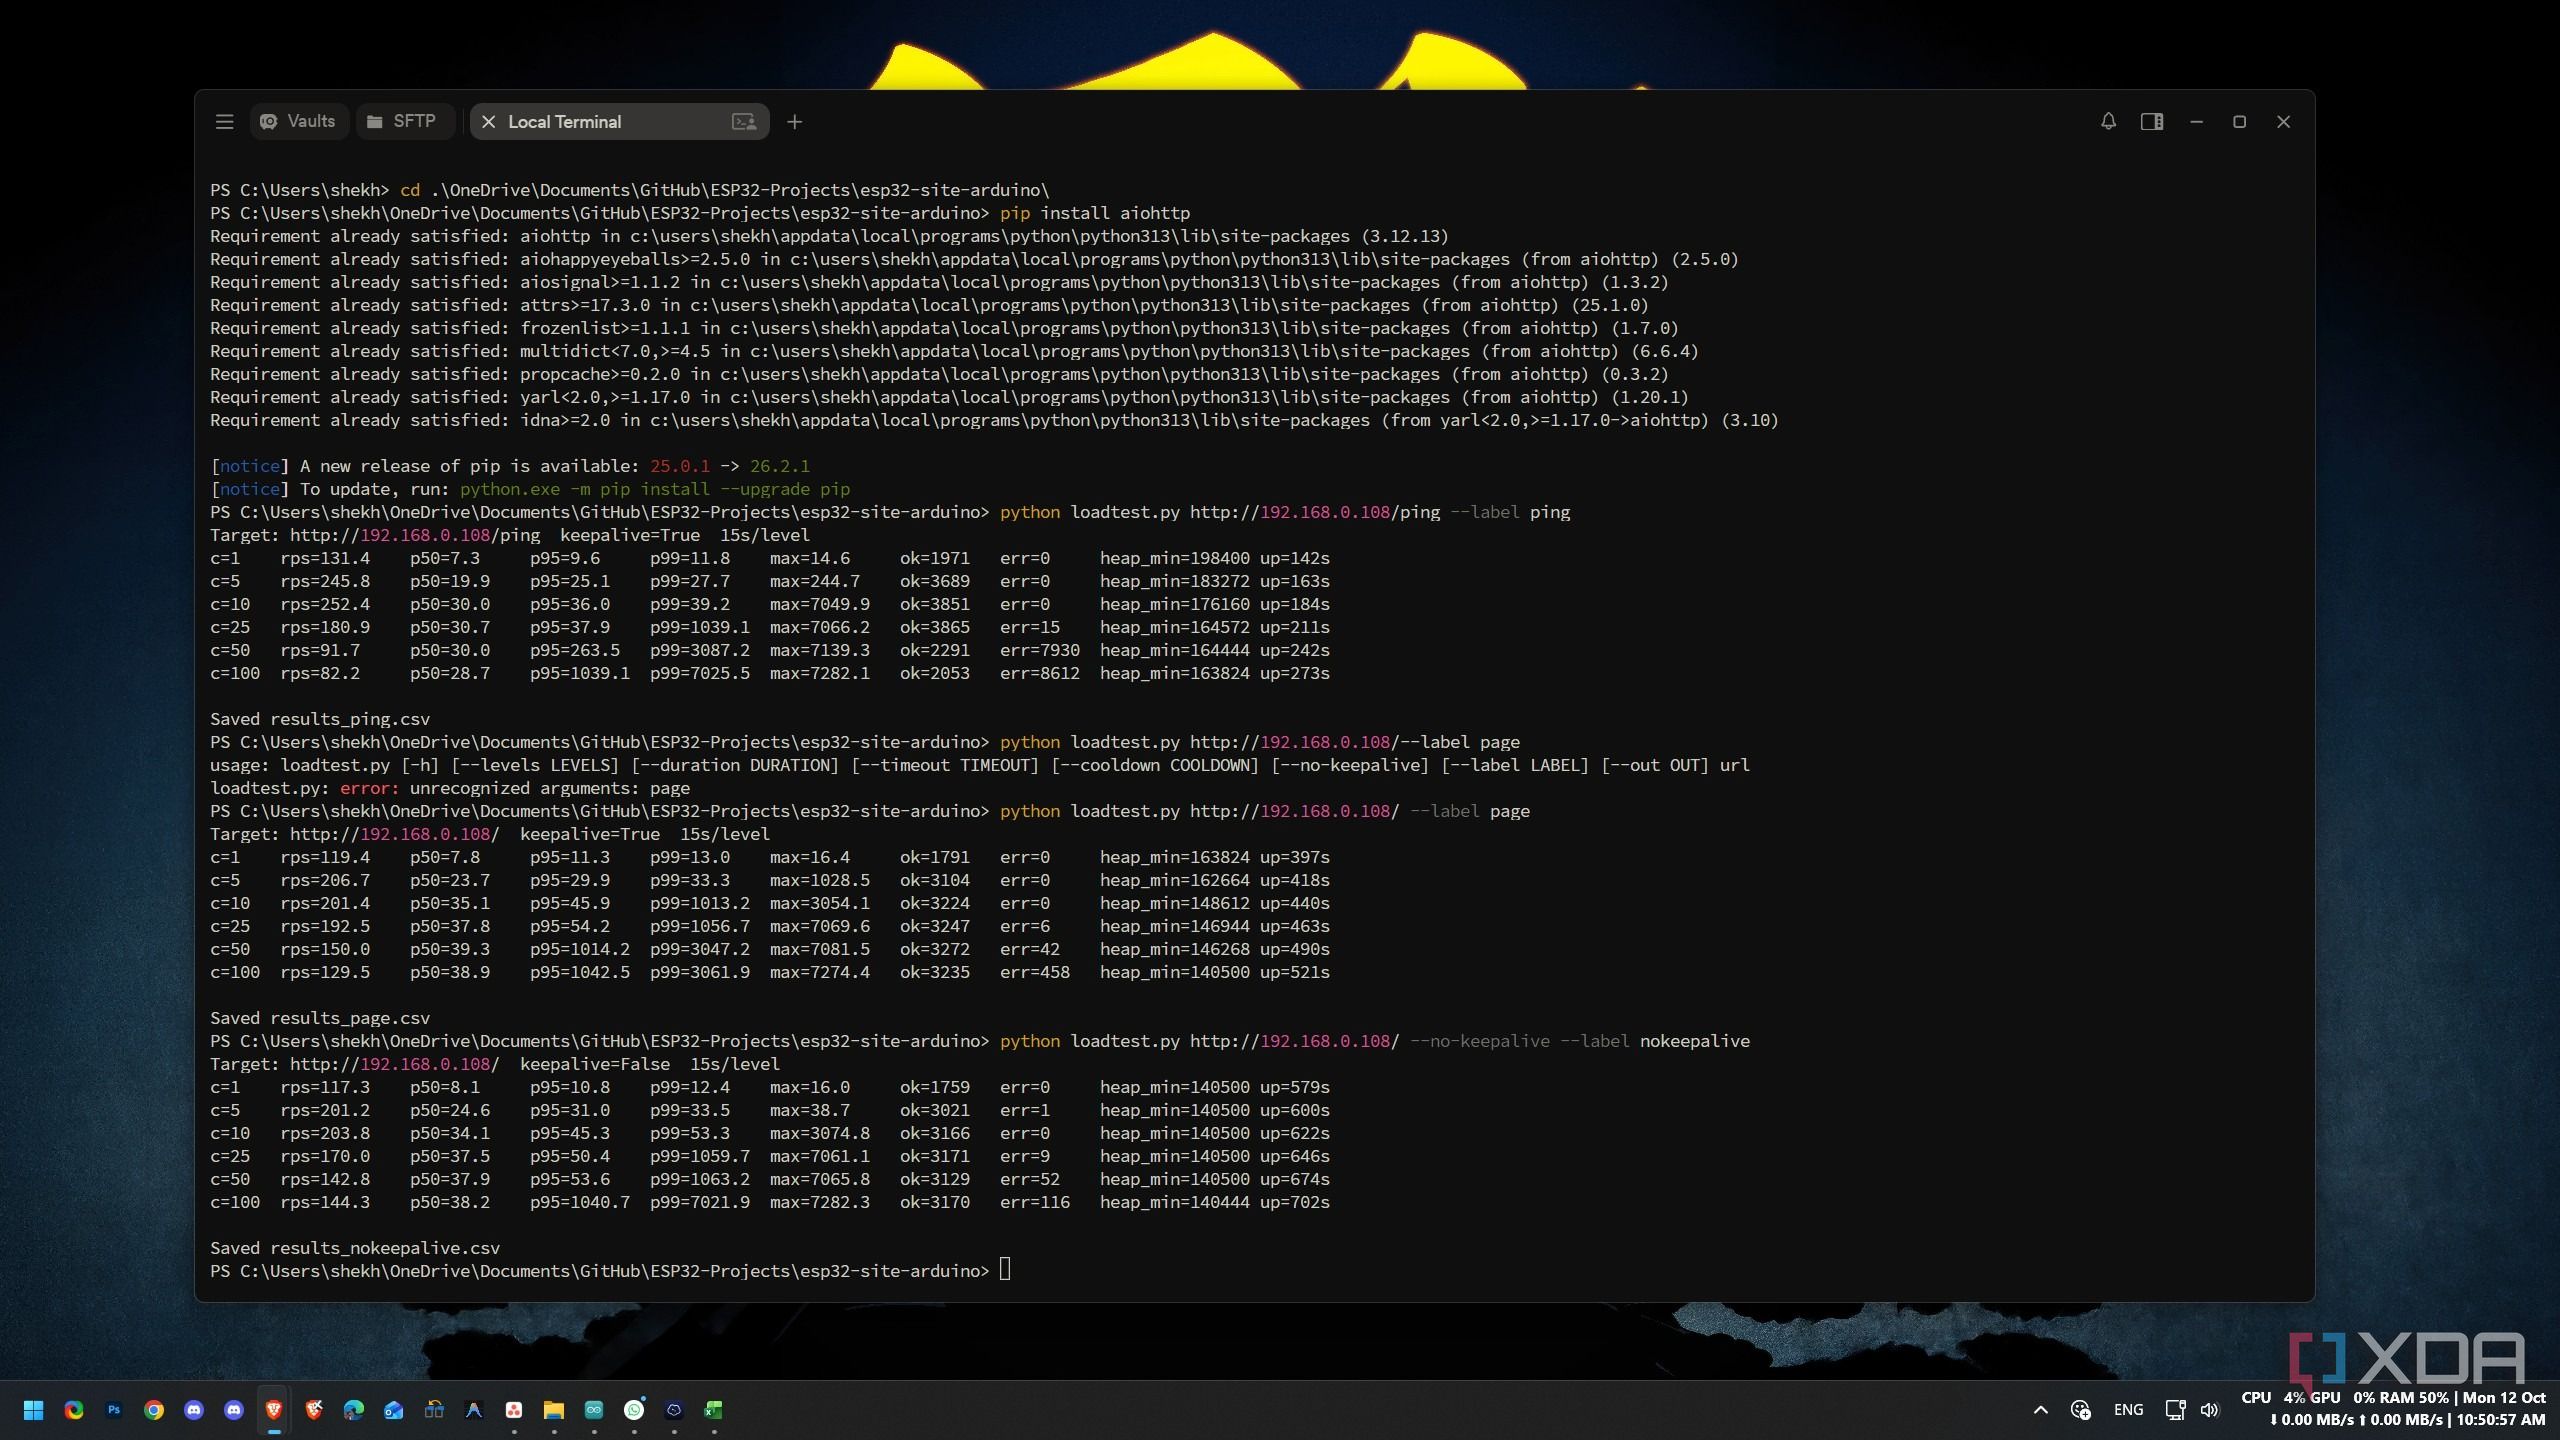
Task: Switch to the active Brave browser icon
Action: tap(274, 1410)
